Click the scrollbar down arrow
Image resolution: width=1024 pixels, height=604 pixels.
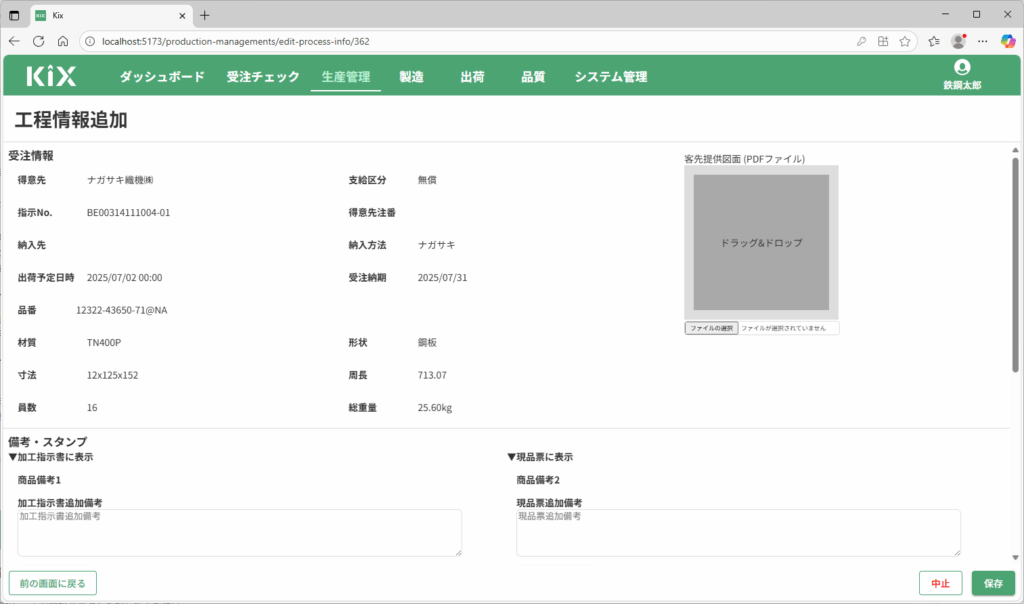[x=1015, y=557]
